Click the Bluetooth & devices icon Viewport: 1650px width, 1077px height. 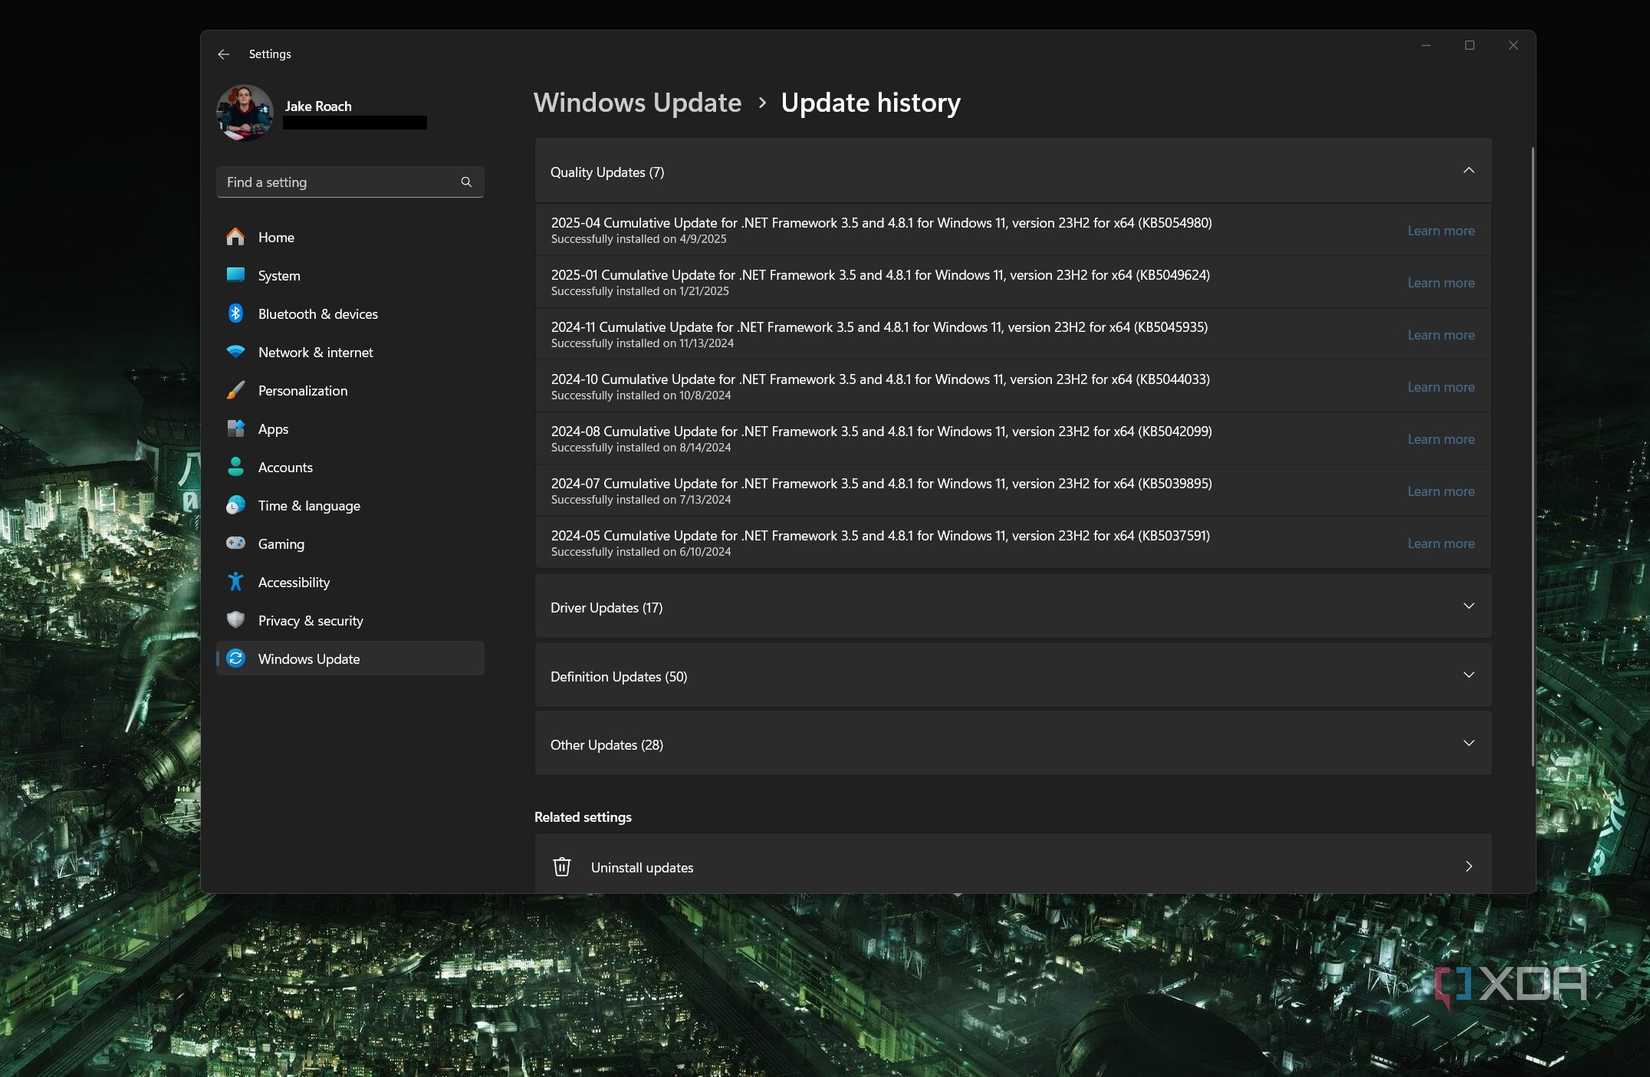pyautogui.click(x=236, y=314)
